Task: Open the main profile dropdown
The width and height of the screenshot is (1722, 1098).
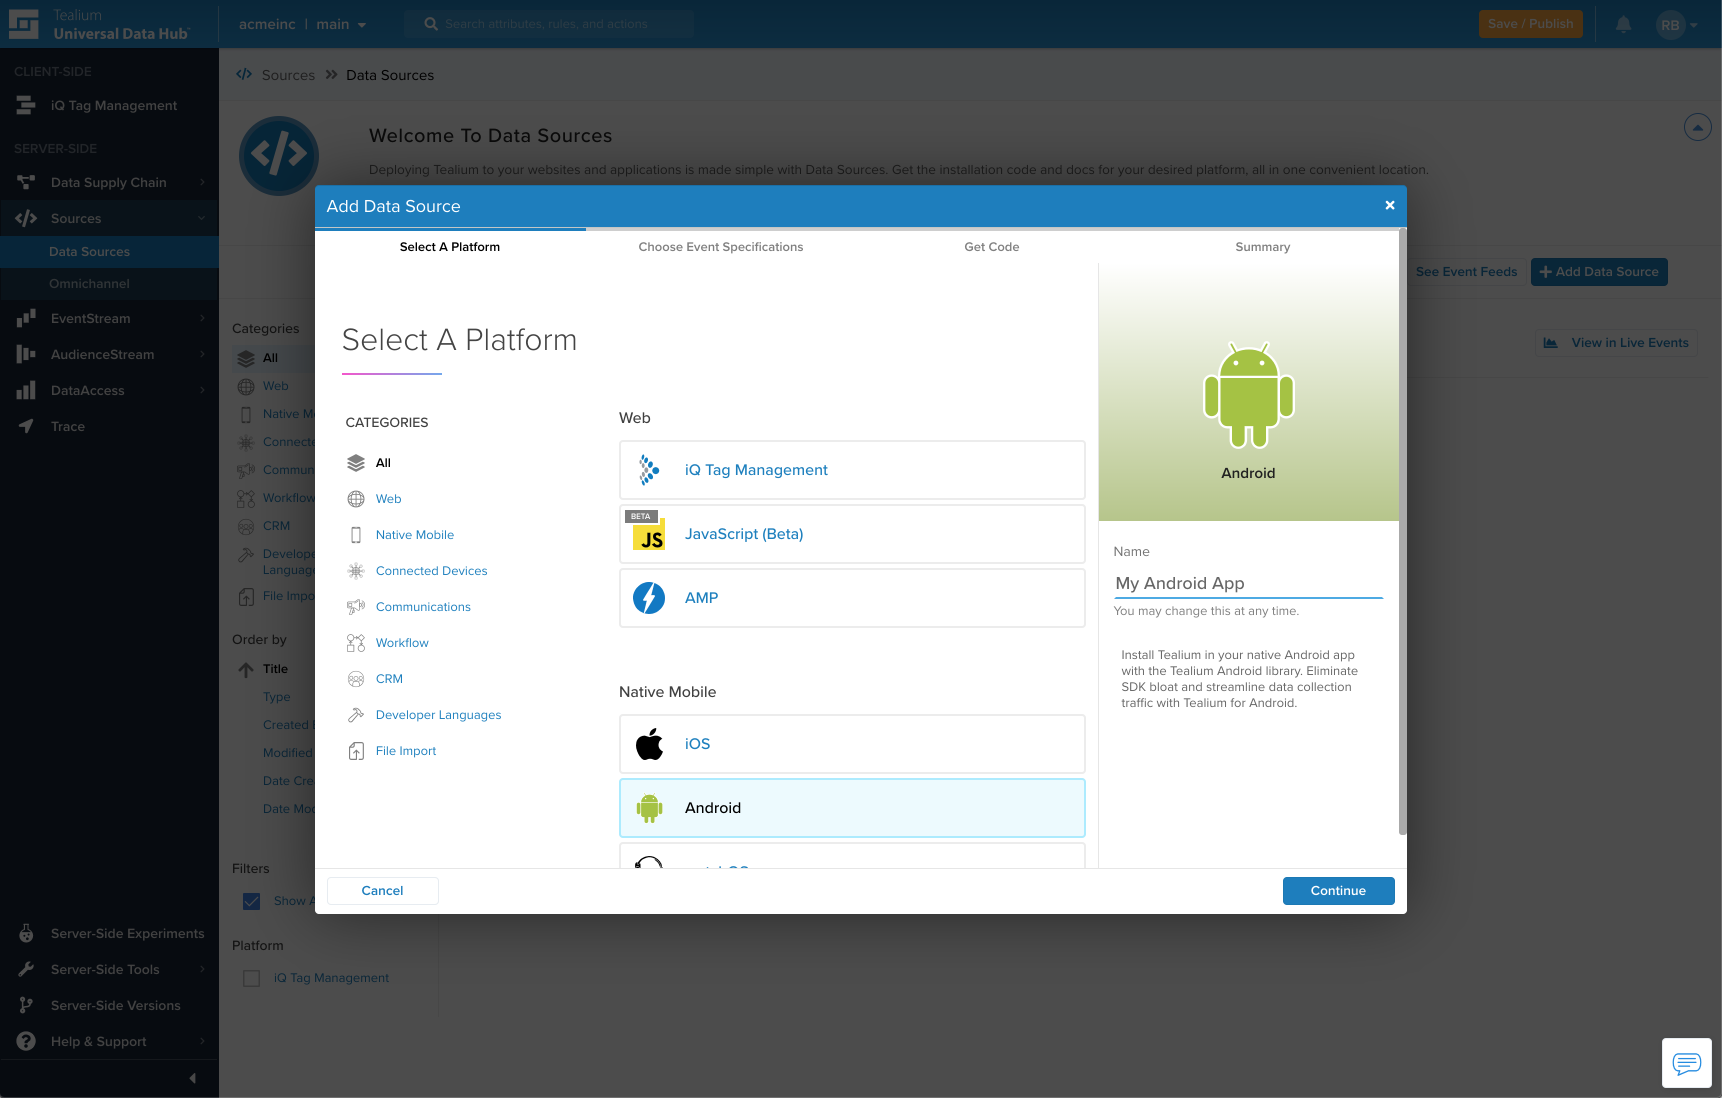Action: (x=341, y=24)
